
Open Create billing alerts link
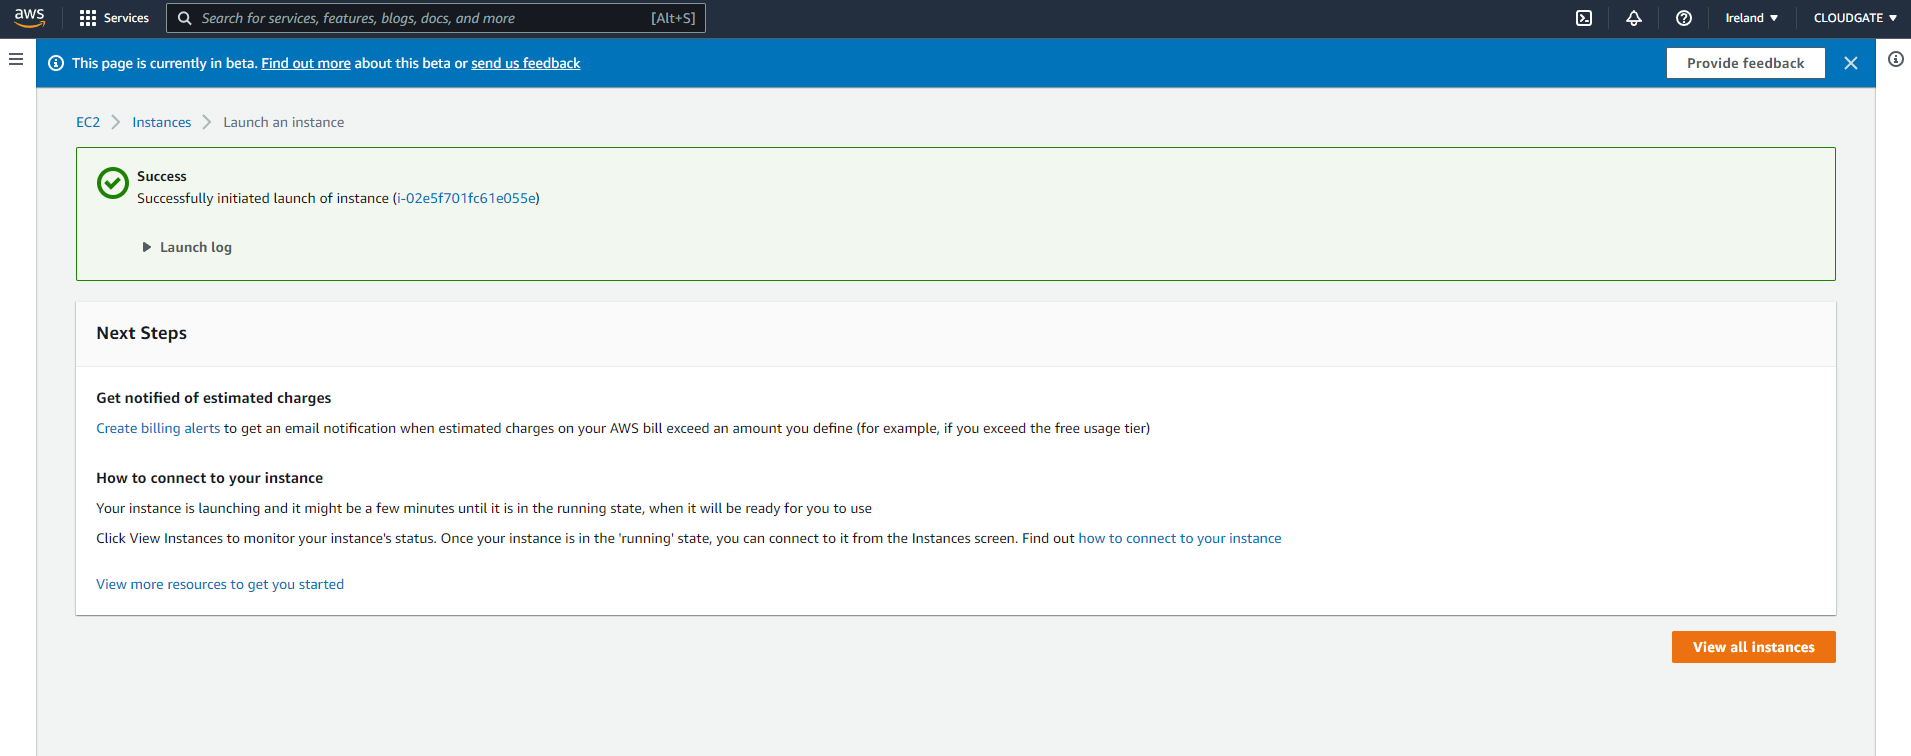pos(158,428)
